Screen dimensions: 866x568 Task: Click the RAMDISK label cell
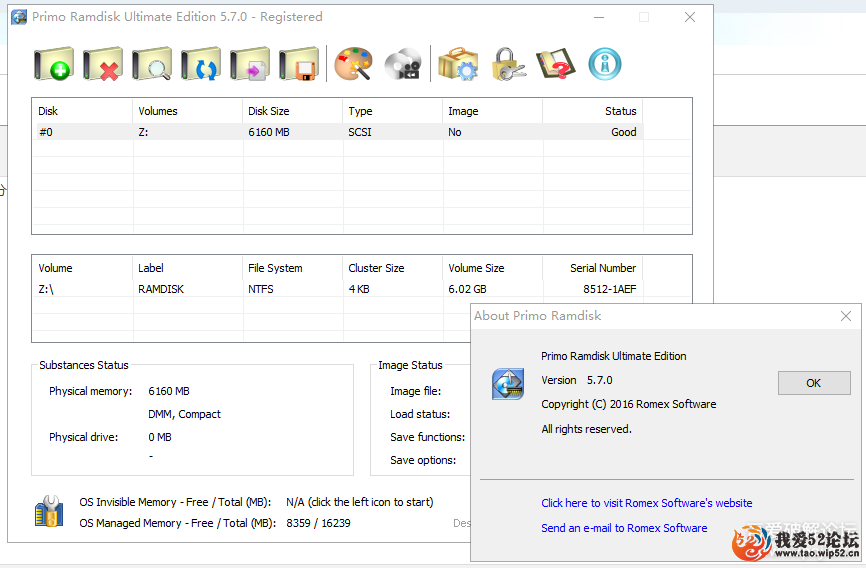click(188, 289)
